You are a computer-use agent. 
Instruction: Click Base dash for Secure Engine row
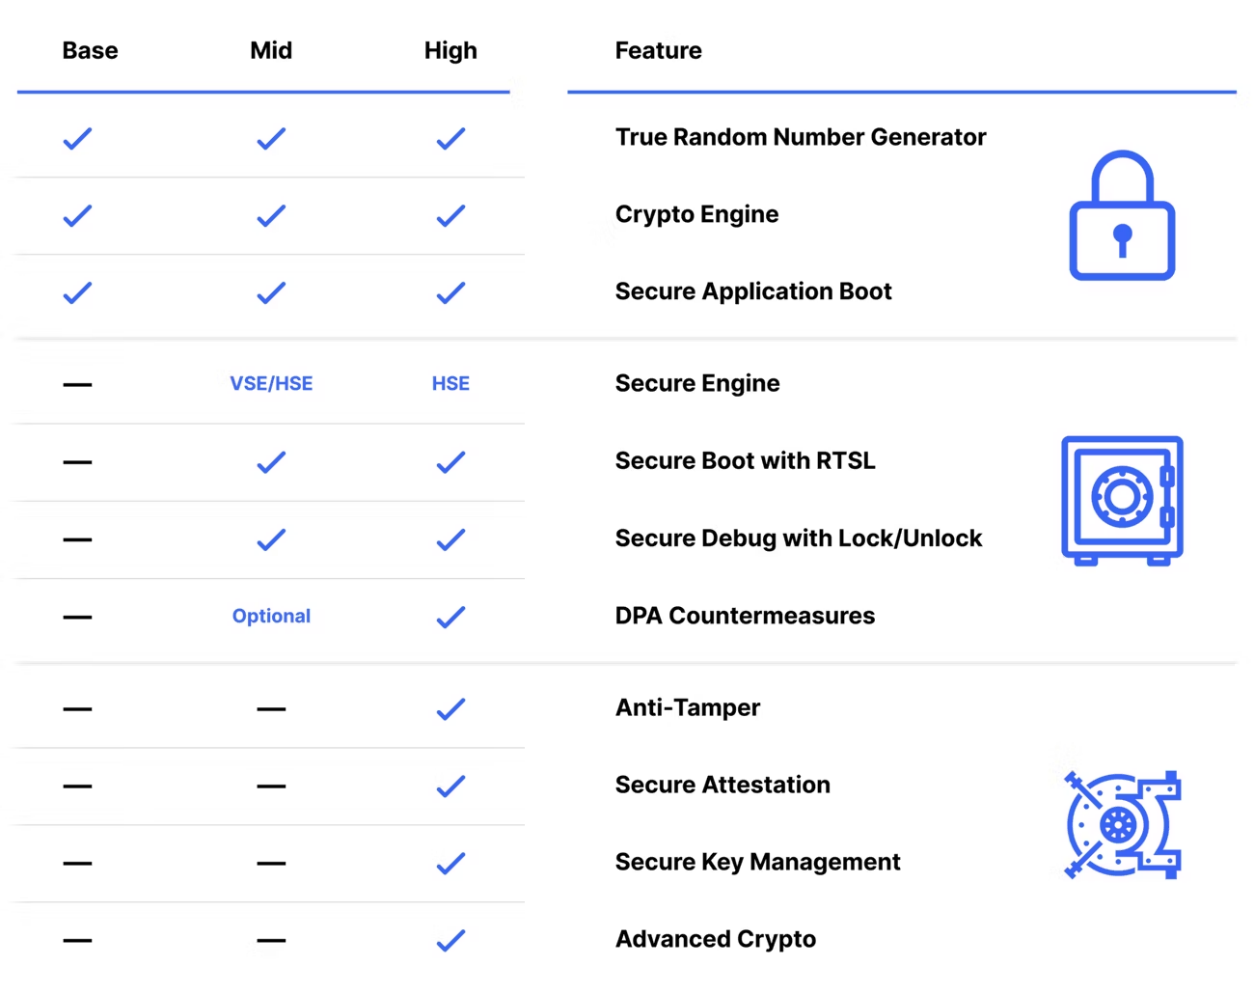[x=77, y=384]
